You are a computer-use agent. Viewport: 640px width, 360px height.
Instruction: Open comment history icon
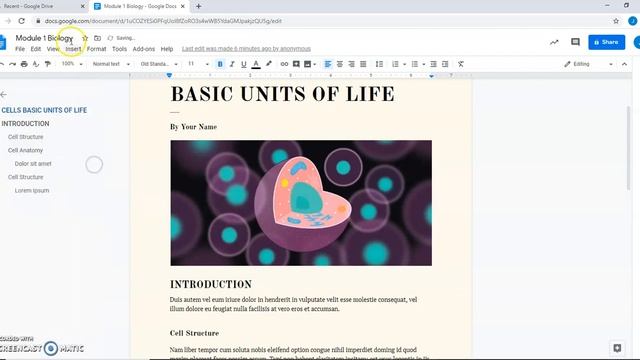click(x=575, y=42)
